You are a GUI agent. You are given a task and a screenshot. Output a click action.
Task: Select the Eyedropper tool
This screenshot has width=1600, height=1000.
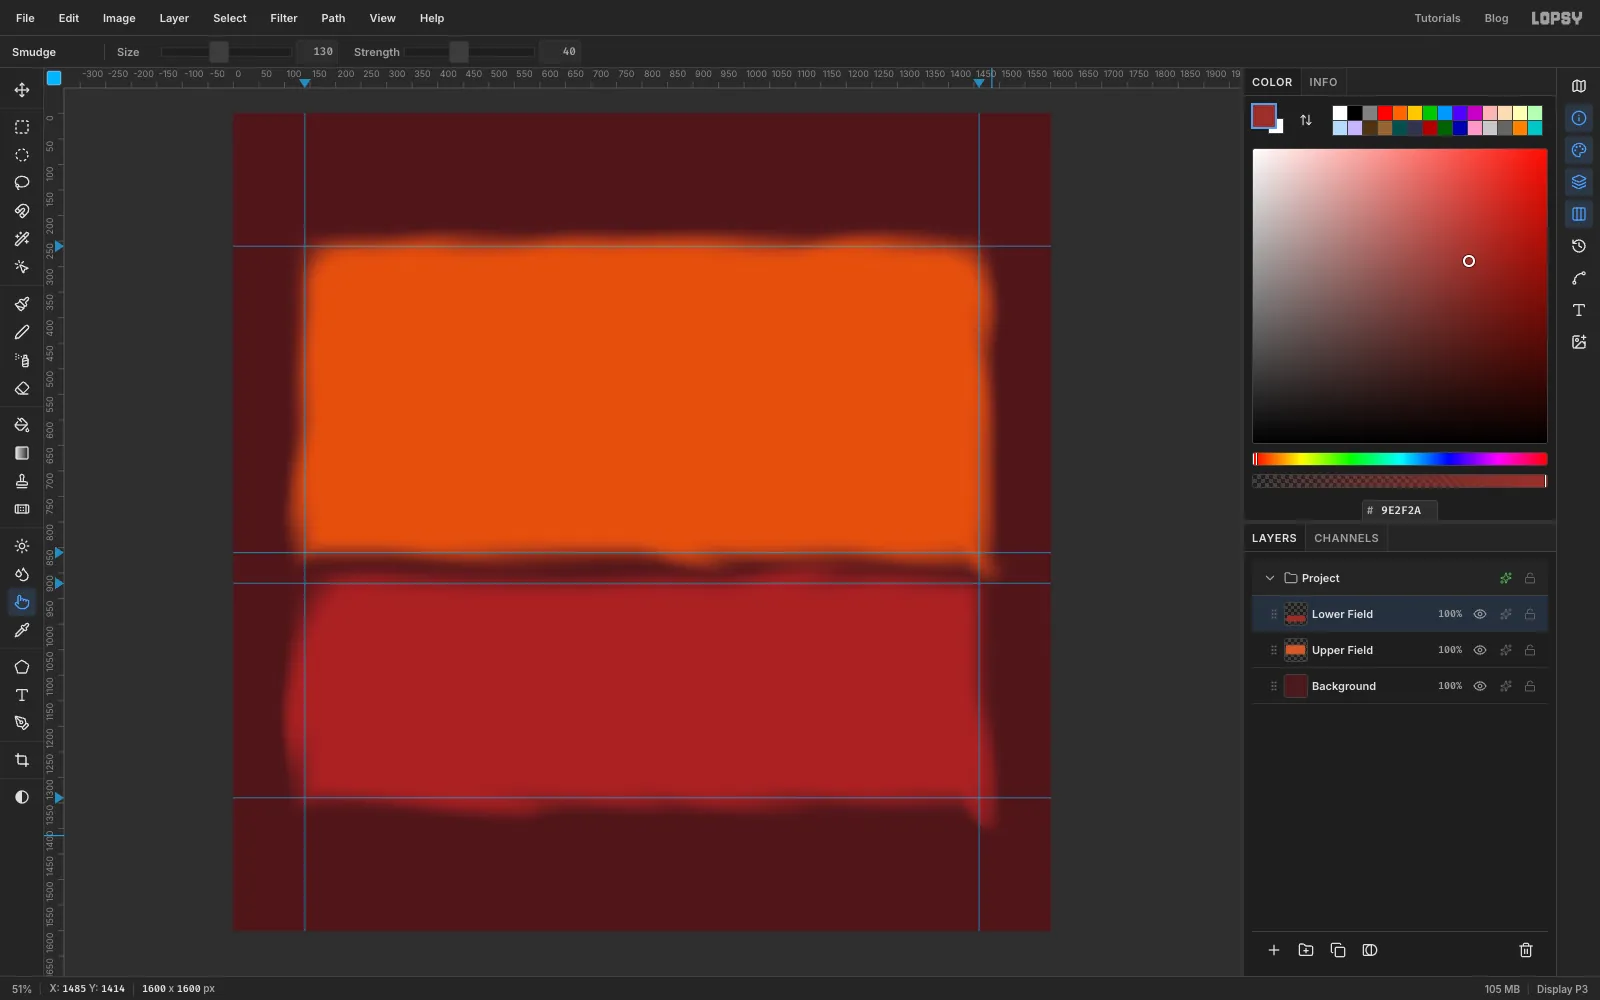point(21,630)
